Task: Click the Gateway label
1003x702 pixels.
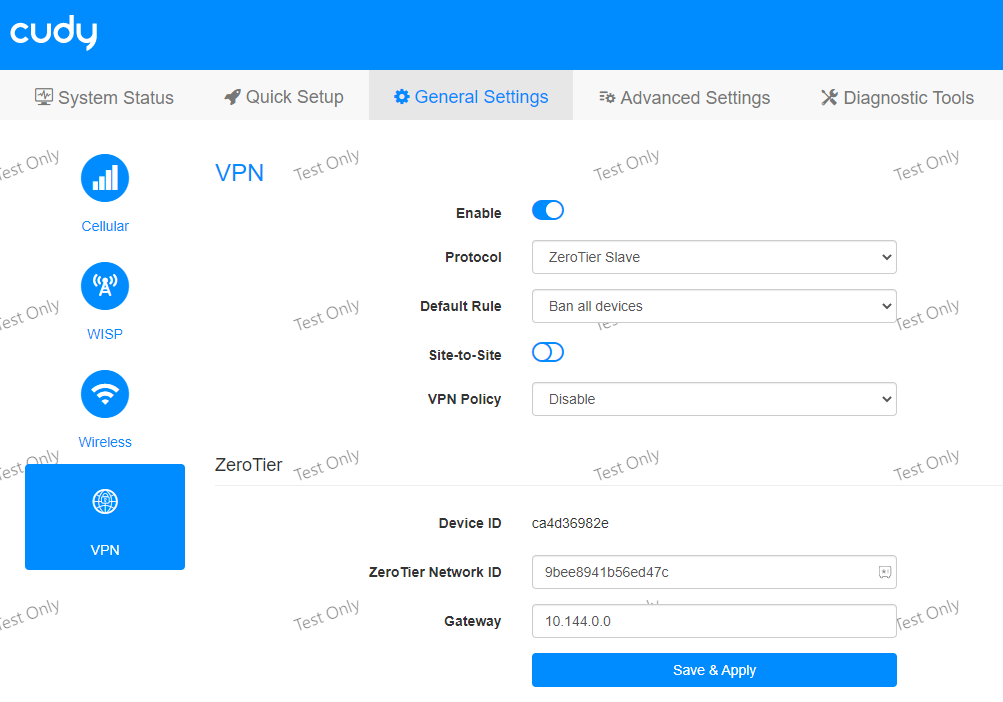Action: click(473, 621)
